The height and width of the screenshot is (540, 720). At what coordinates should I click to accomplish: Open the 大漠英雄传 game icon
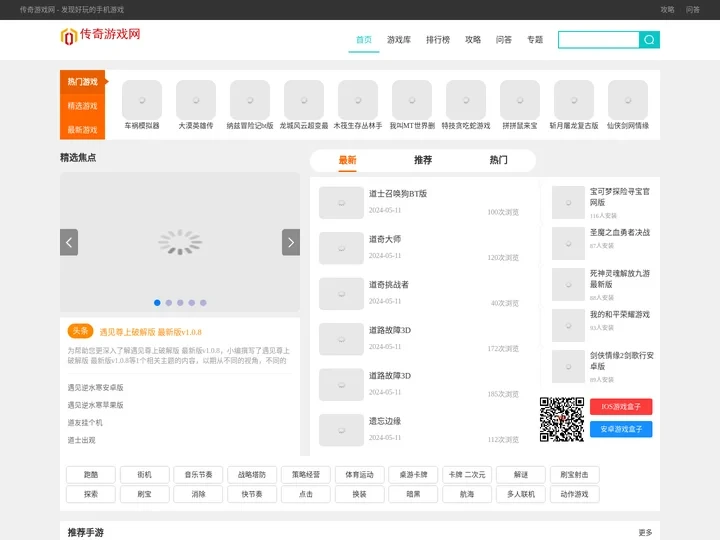click(196, 100)
